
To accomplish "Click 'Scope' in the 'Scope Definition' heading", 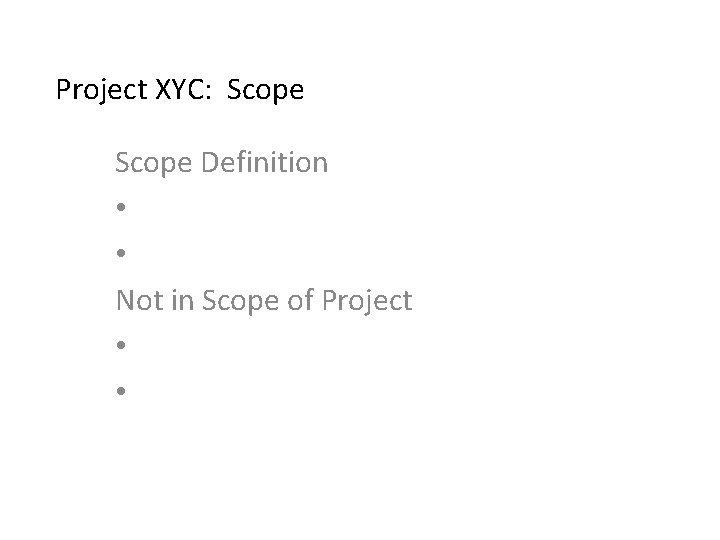I will 154,162.
